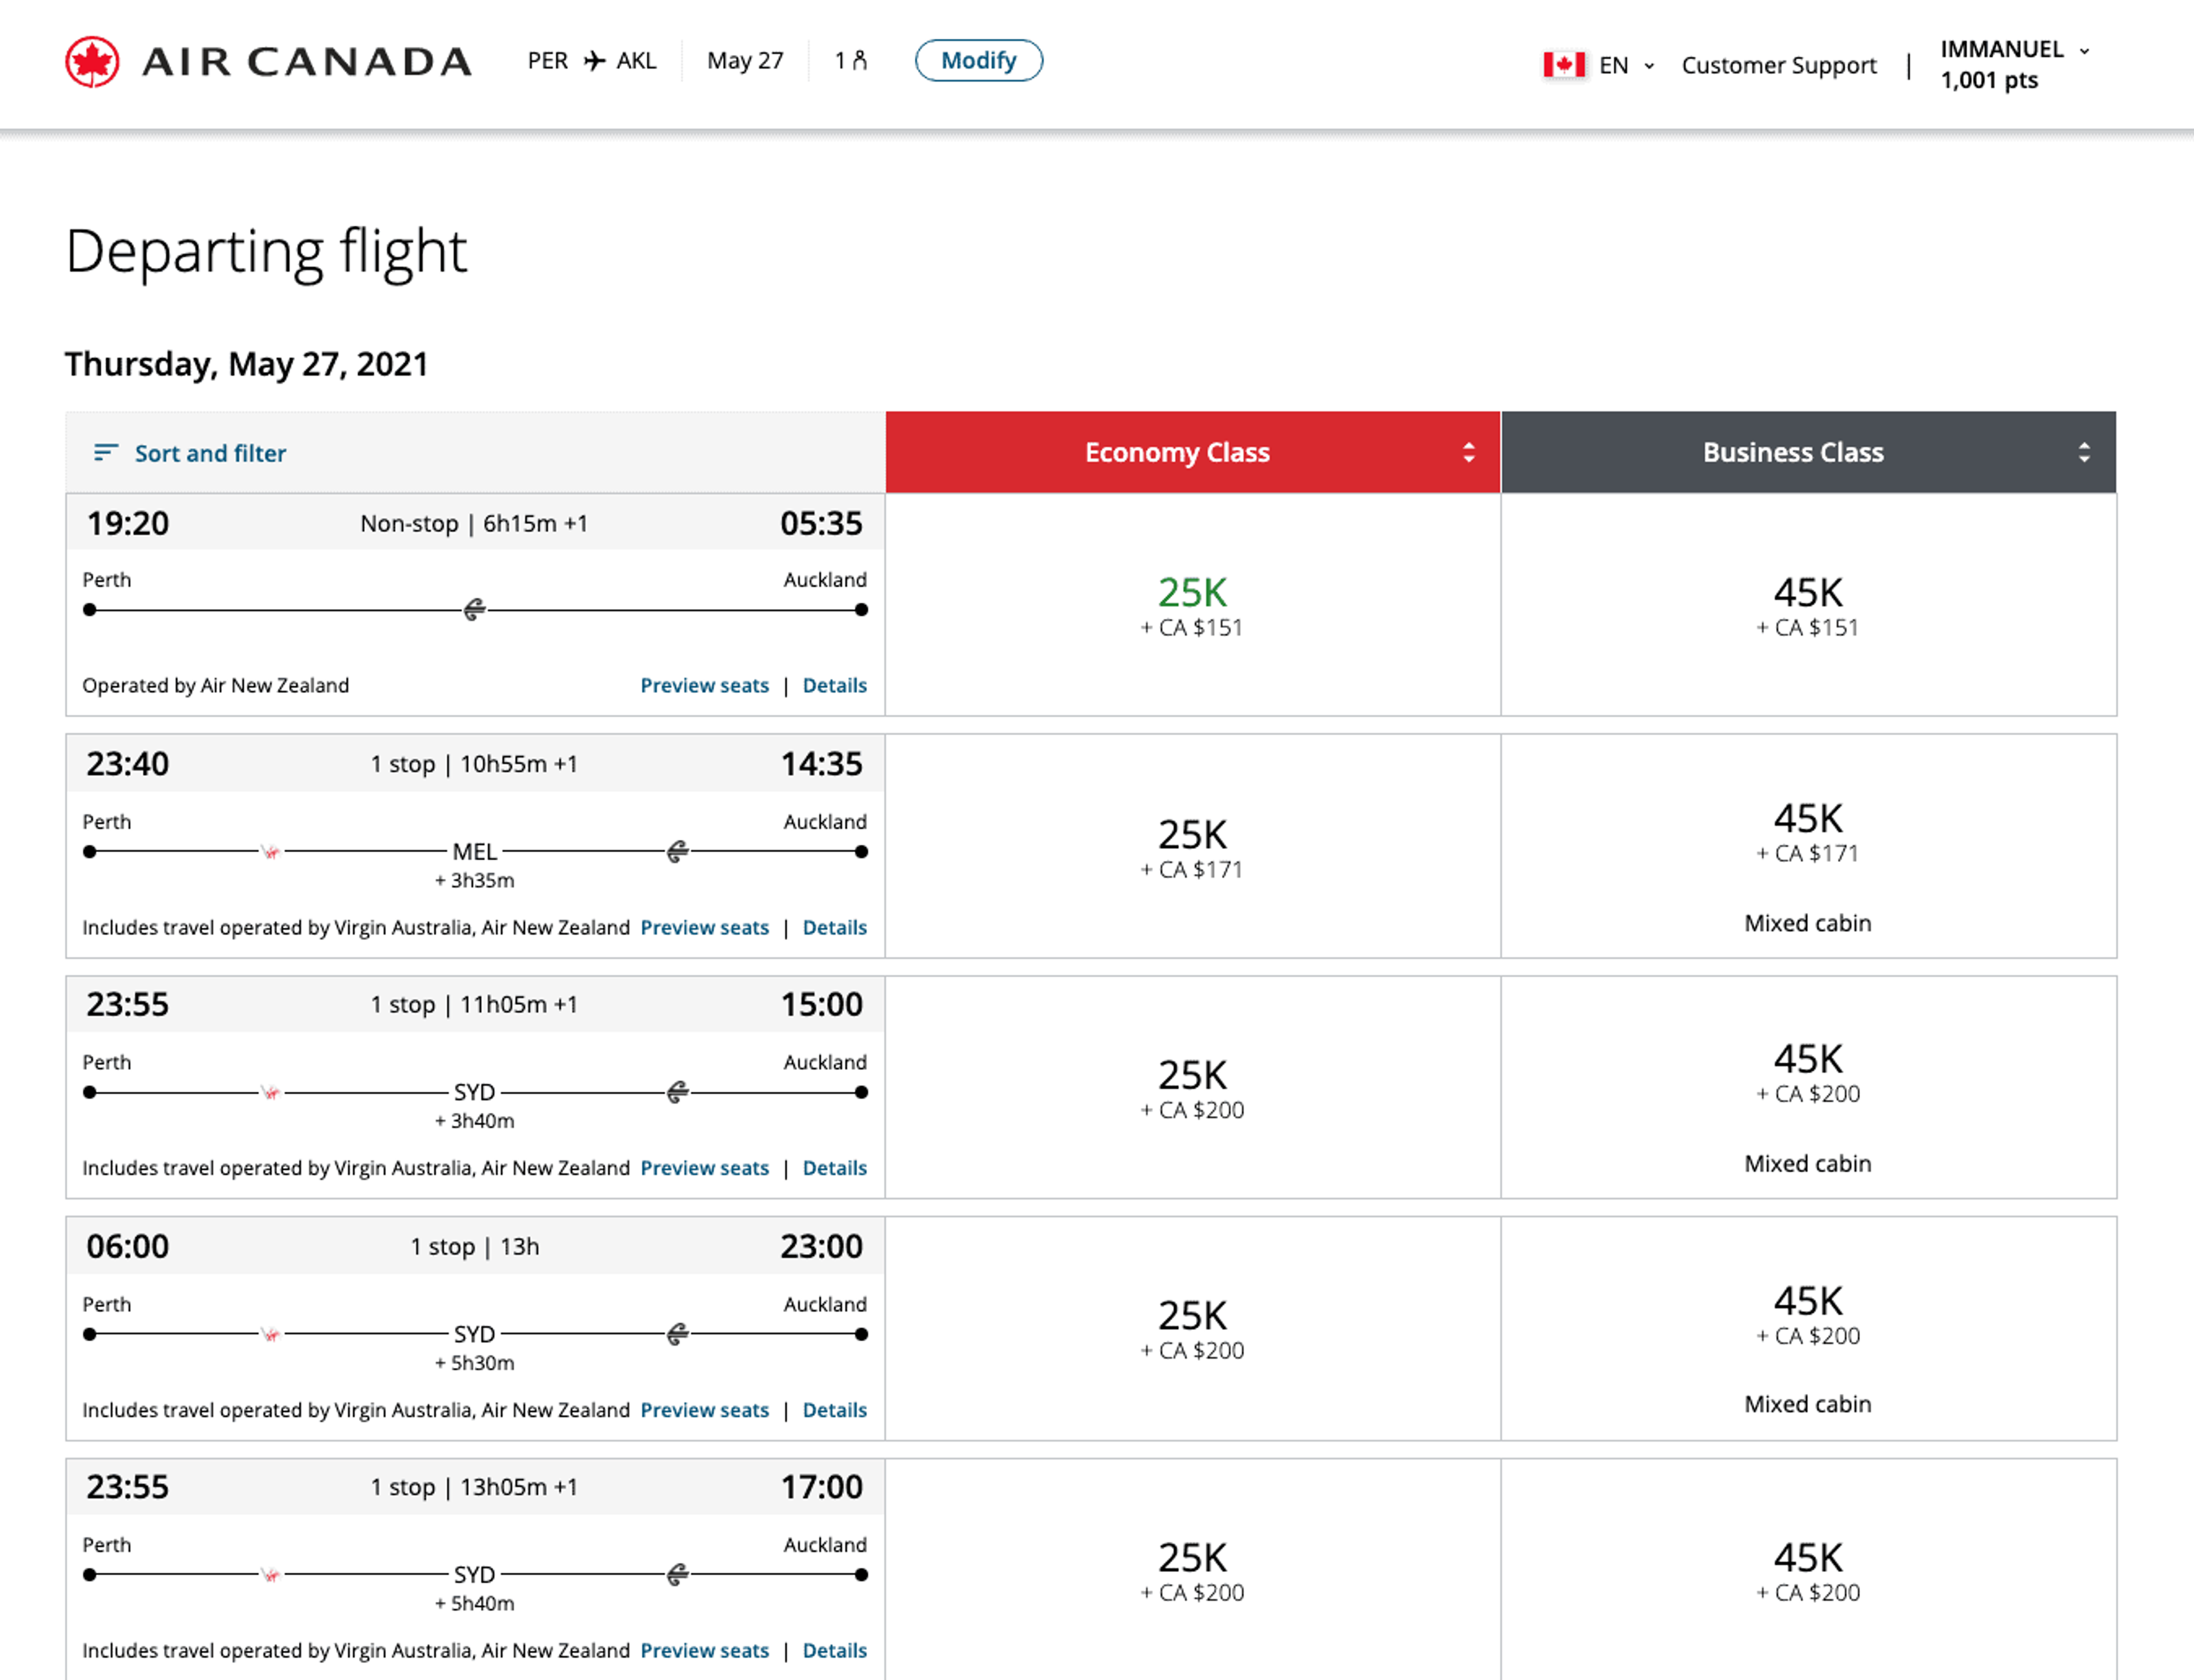Click Virgin Australia icon on 23:40 flight
Screen dimensions: 2194x1680
(271, 852)
